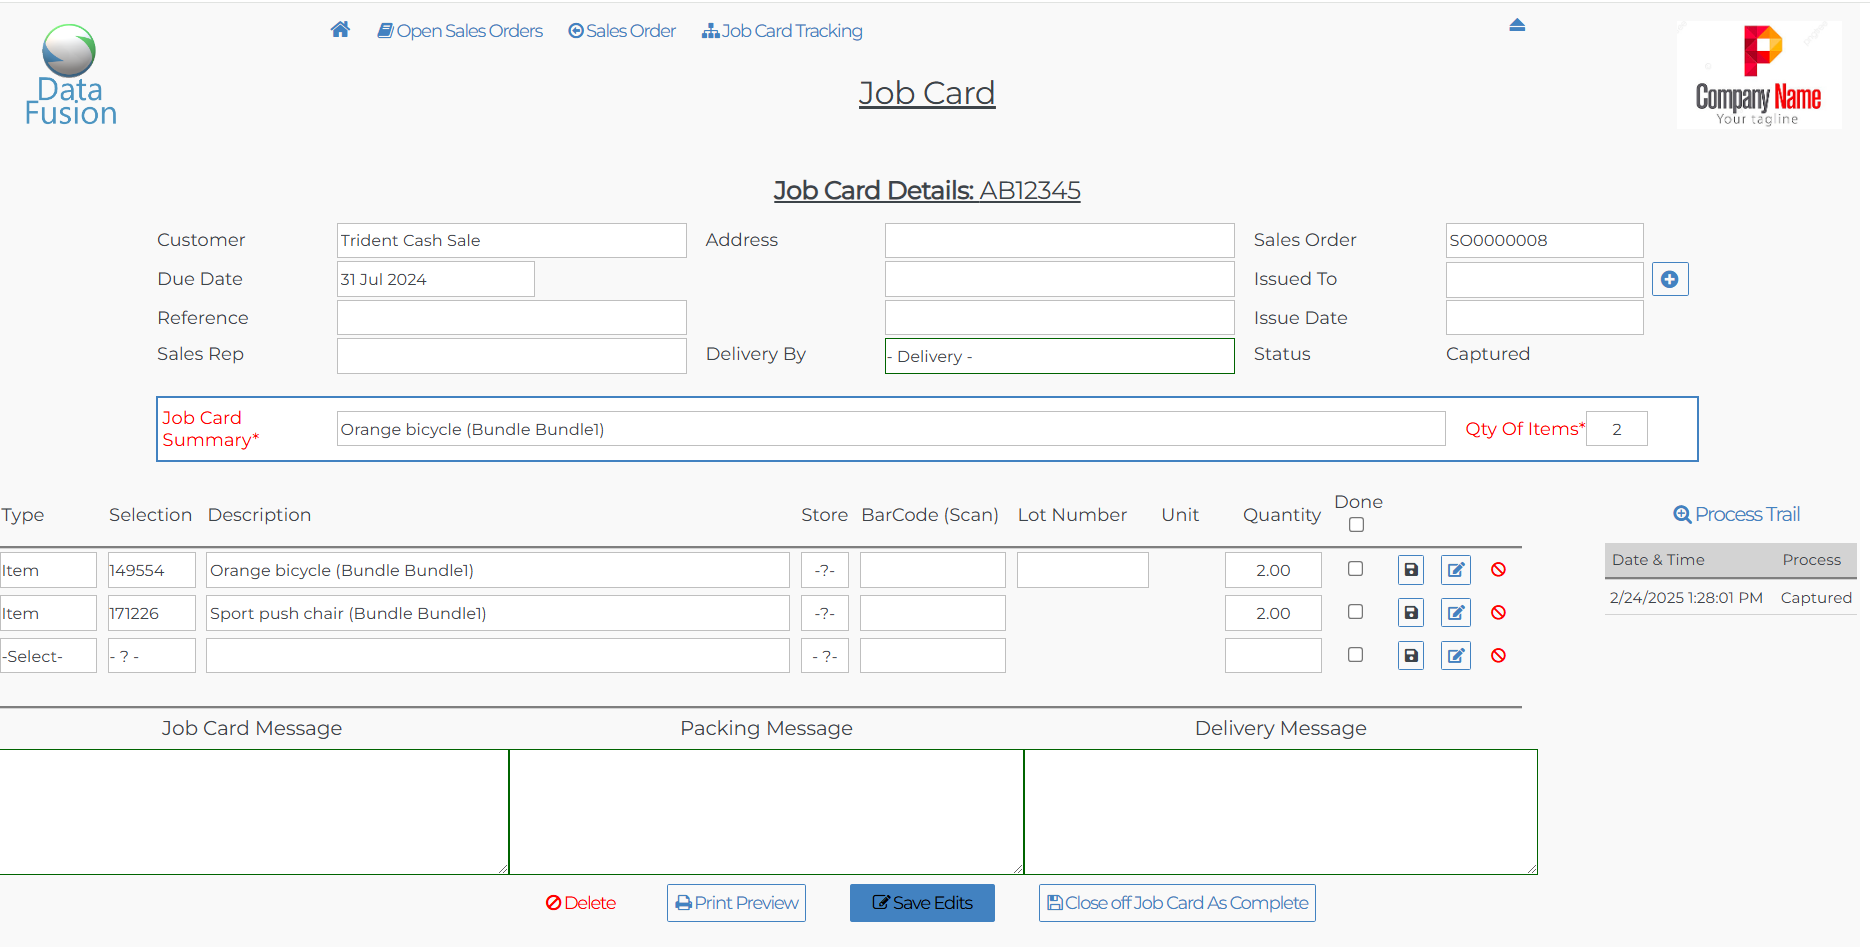Open Store dropdown for Orange bicycle row

click(x=824, y=570)
